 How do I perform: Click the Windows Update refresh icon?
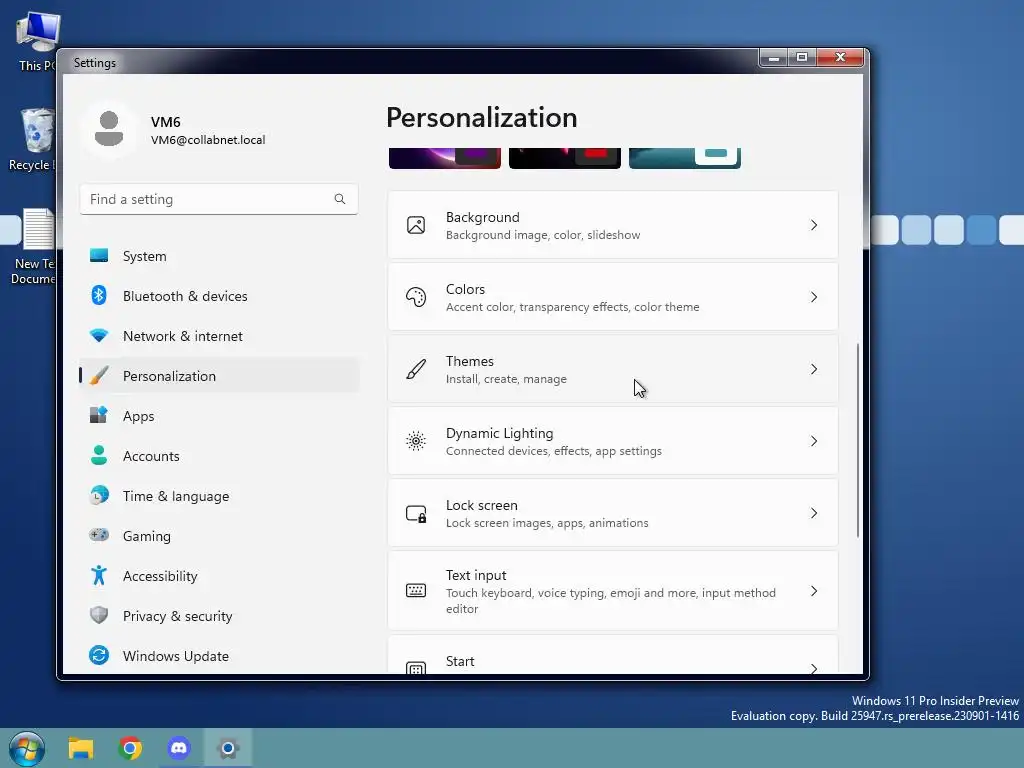(x=99, y=655)
